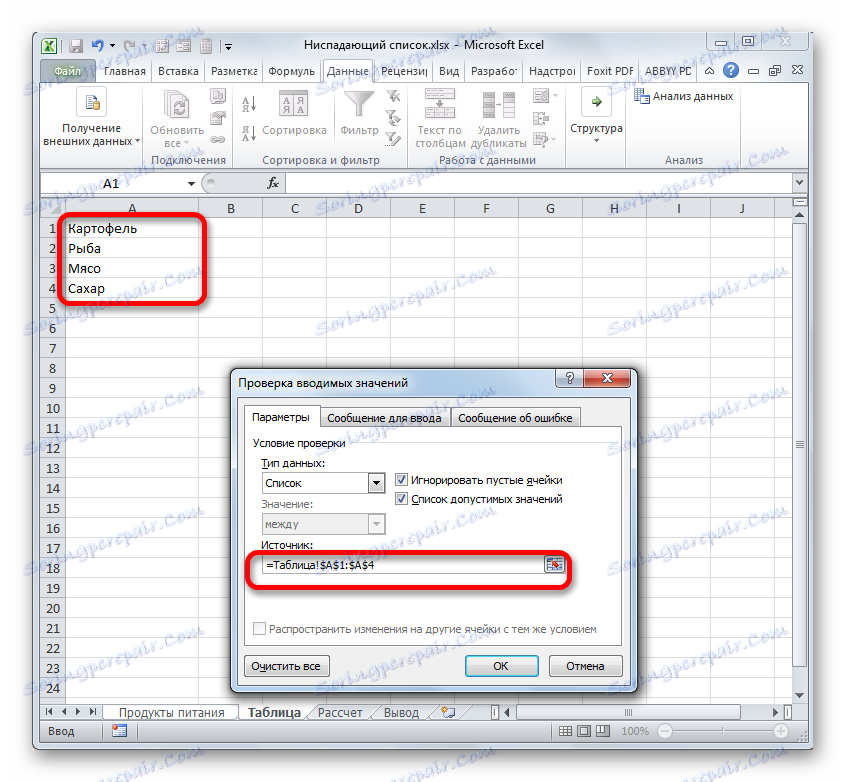Toggle Распространить изменения на другие ячейки checkbox
The image size is (845, 782).
259,628
